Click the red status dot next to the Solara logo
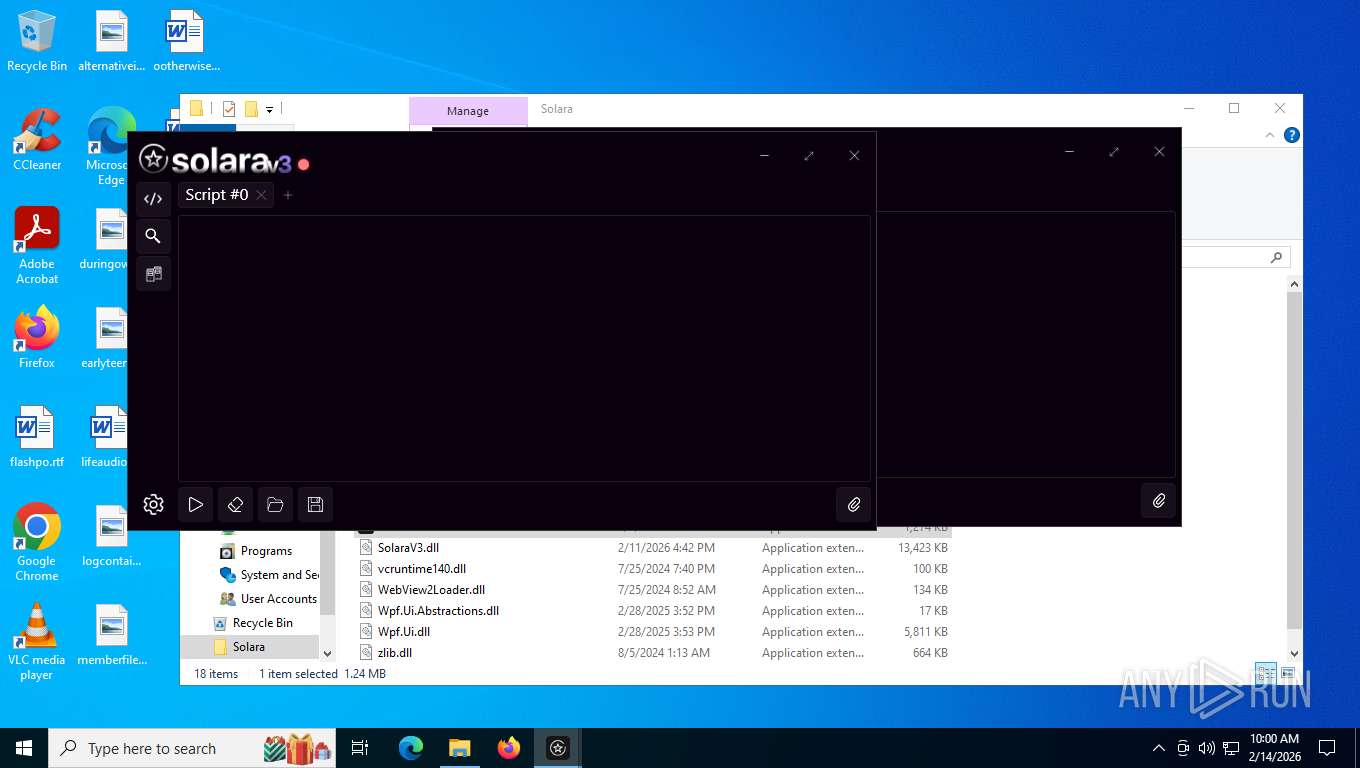 [x=303, y=164]
